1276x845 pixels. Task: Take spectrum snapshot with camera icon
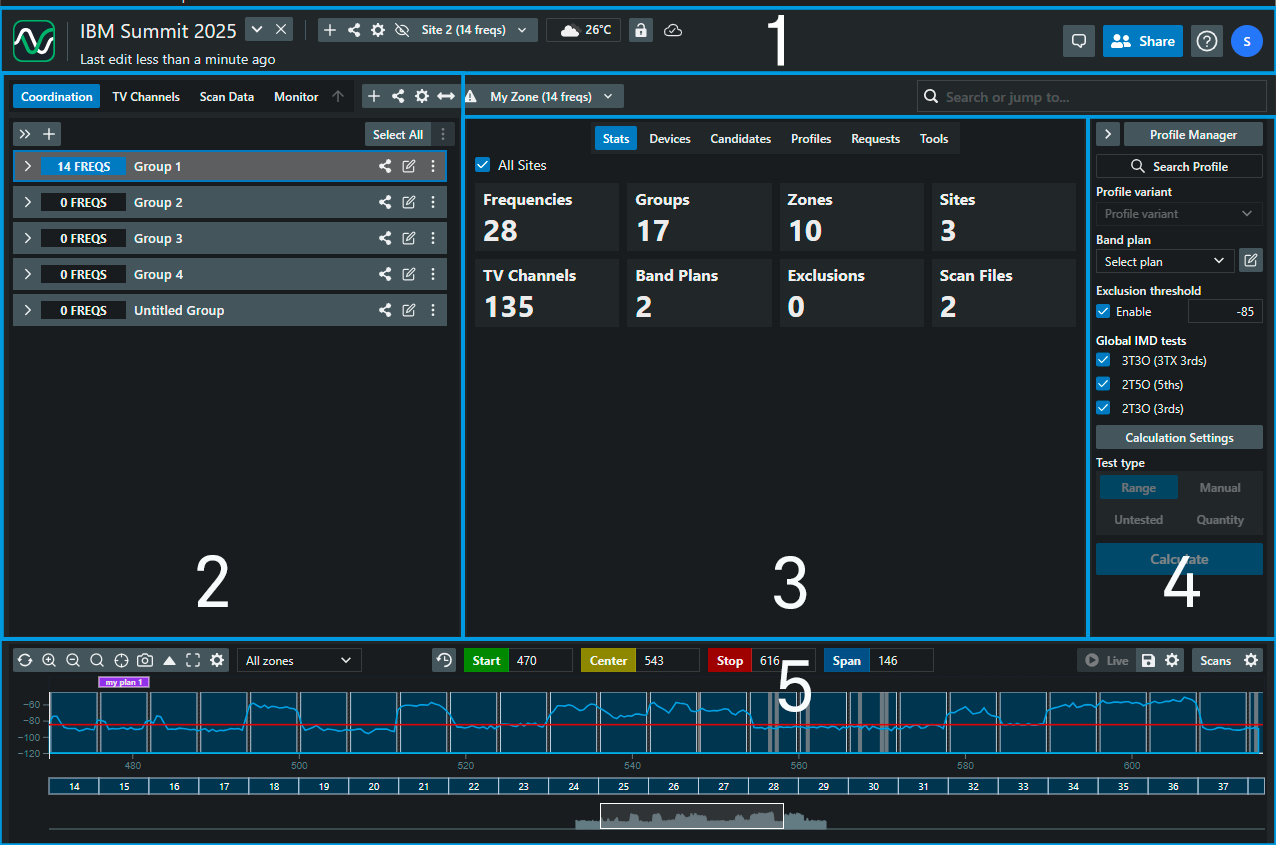tap(145, 660)
